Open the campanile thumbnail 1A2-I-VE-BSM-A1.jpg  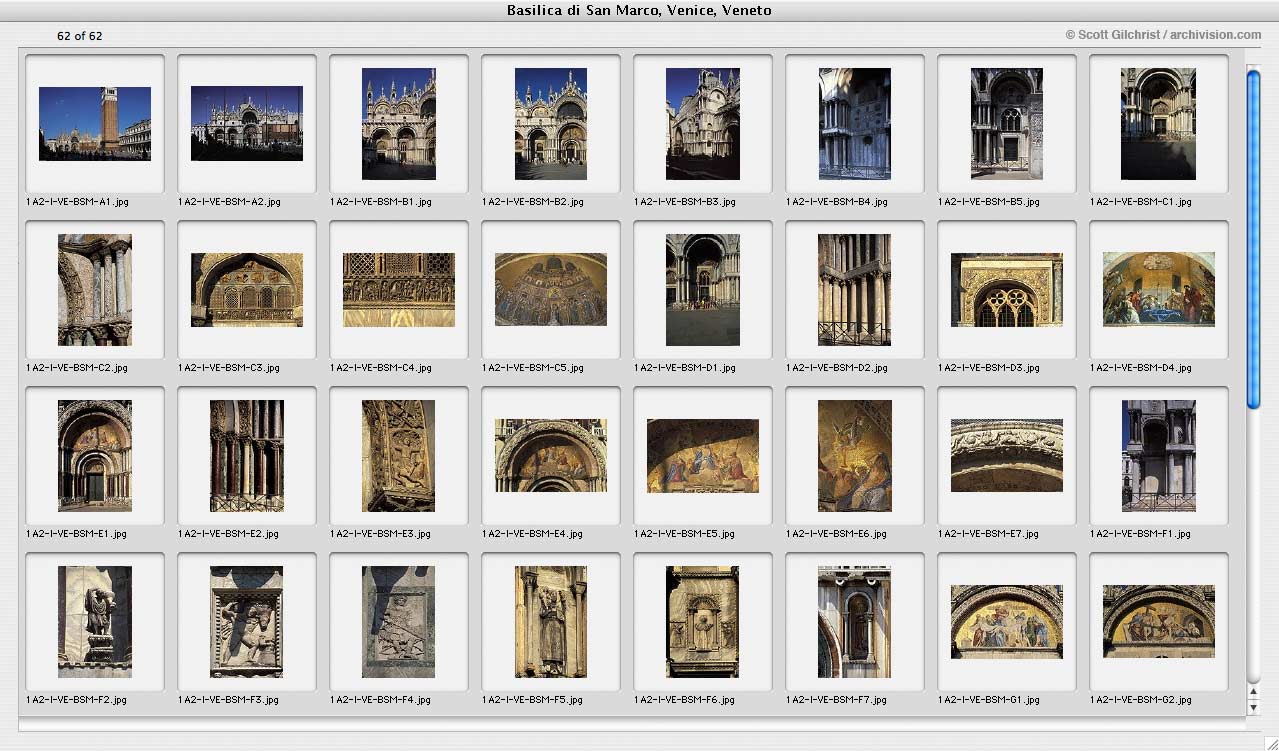click(95, 124)
